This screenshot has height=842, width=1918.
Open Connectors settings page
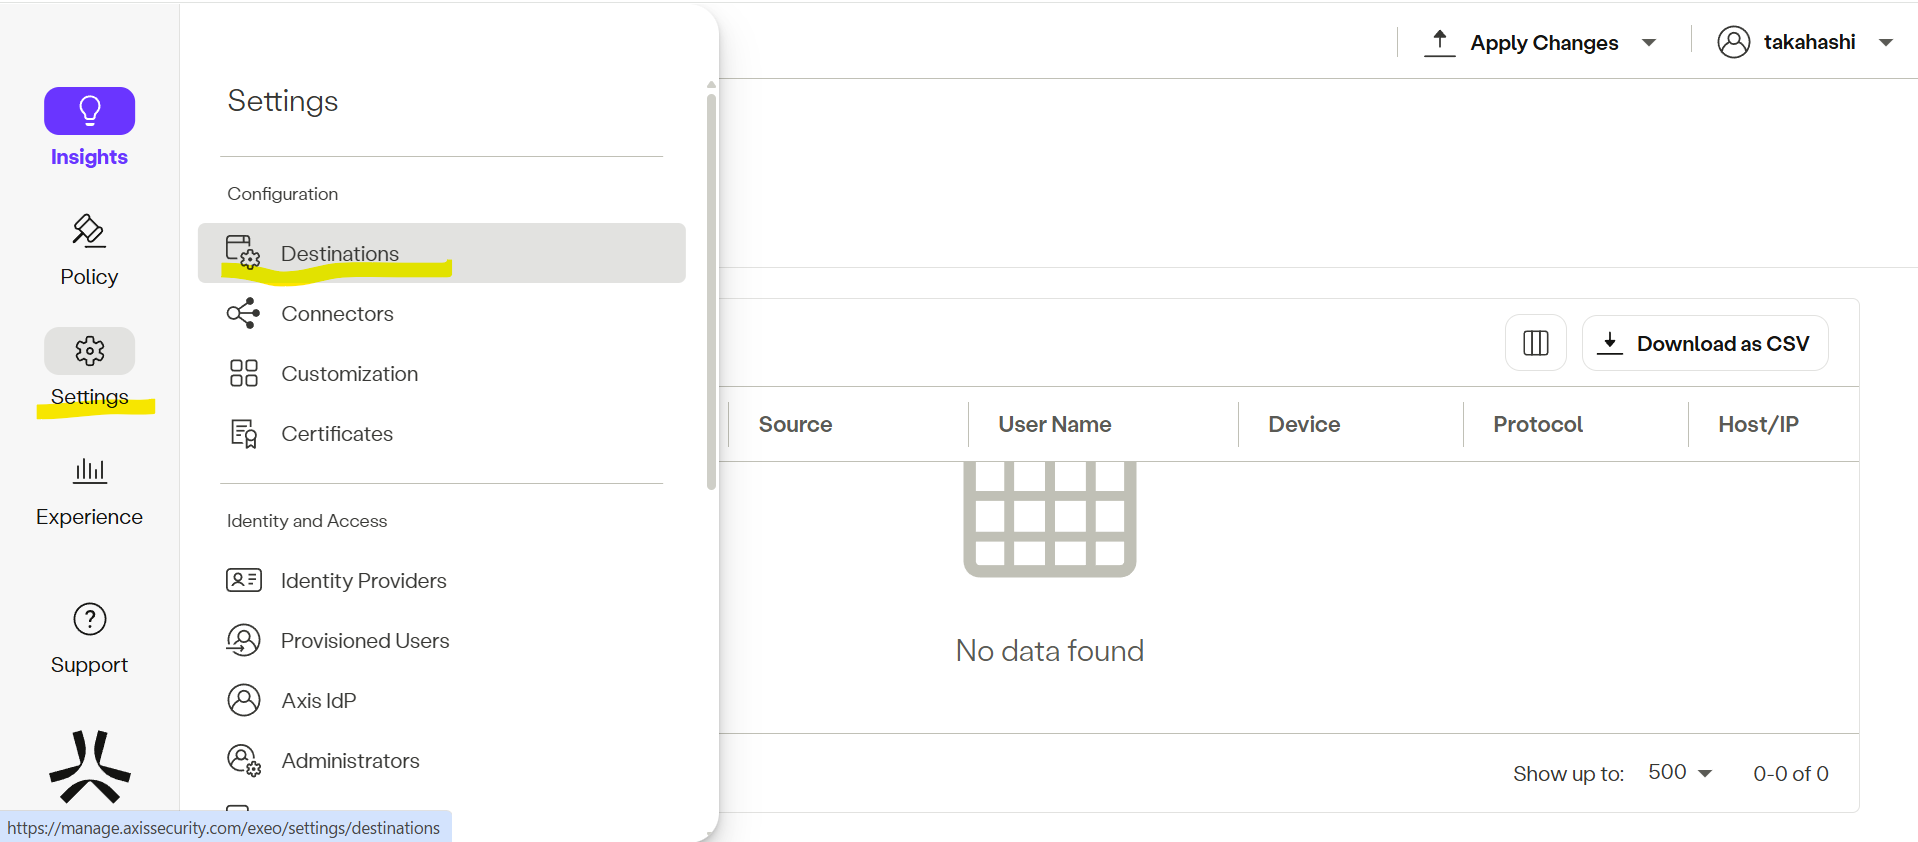[x=337, y=314]
